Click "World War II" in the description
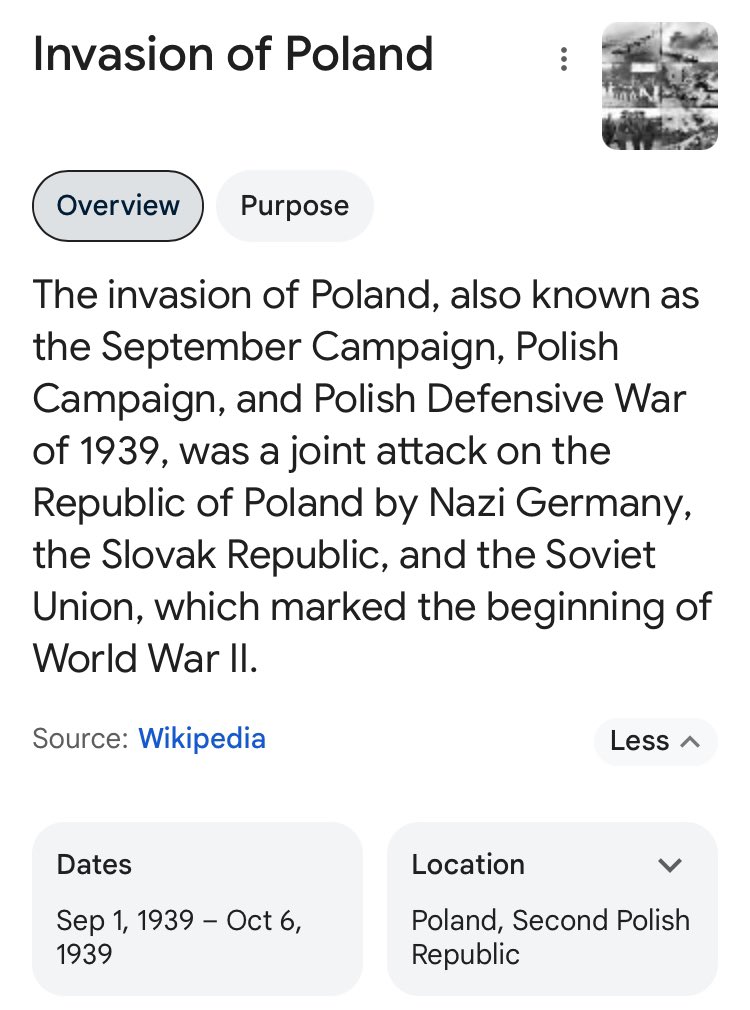The image size is (750, 1010). (x=145, y=659)
